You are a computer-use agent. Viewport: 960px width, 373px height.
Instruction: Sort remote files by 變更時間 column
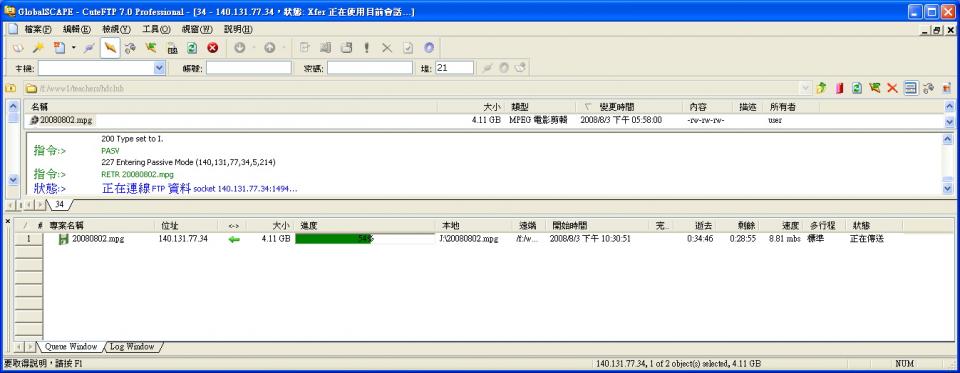tap(629, 107)
